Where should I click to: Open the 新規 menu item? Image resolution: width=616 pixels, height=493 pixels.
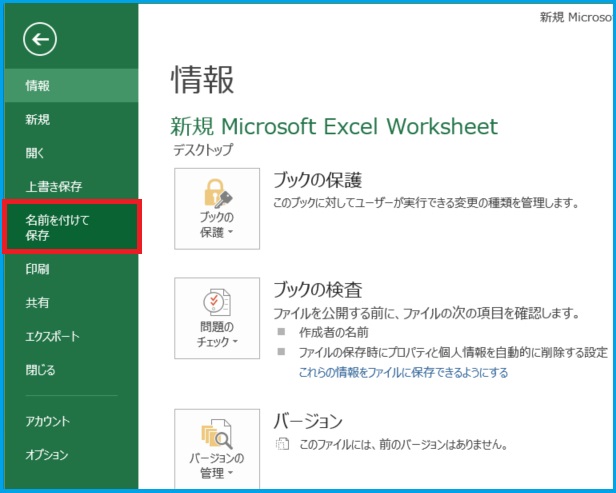[x=38, y=120]
